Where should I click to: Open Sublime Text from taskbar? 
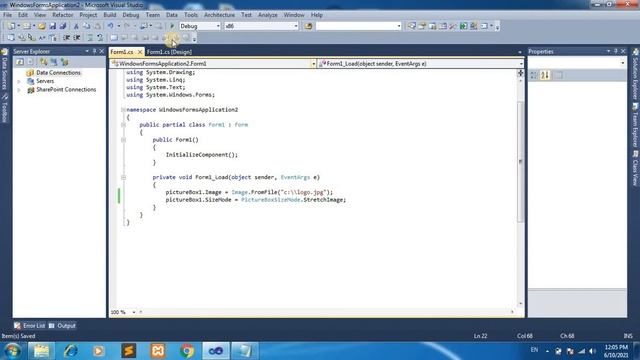128,351
